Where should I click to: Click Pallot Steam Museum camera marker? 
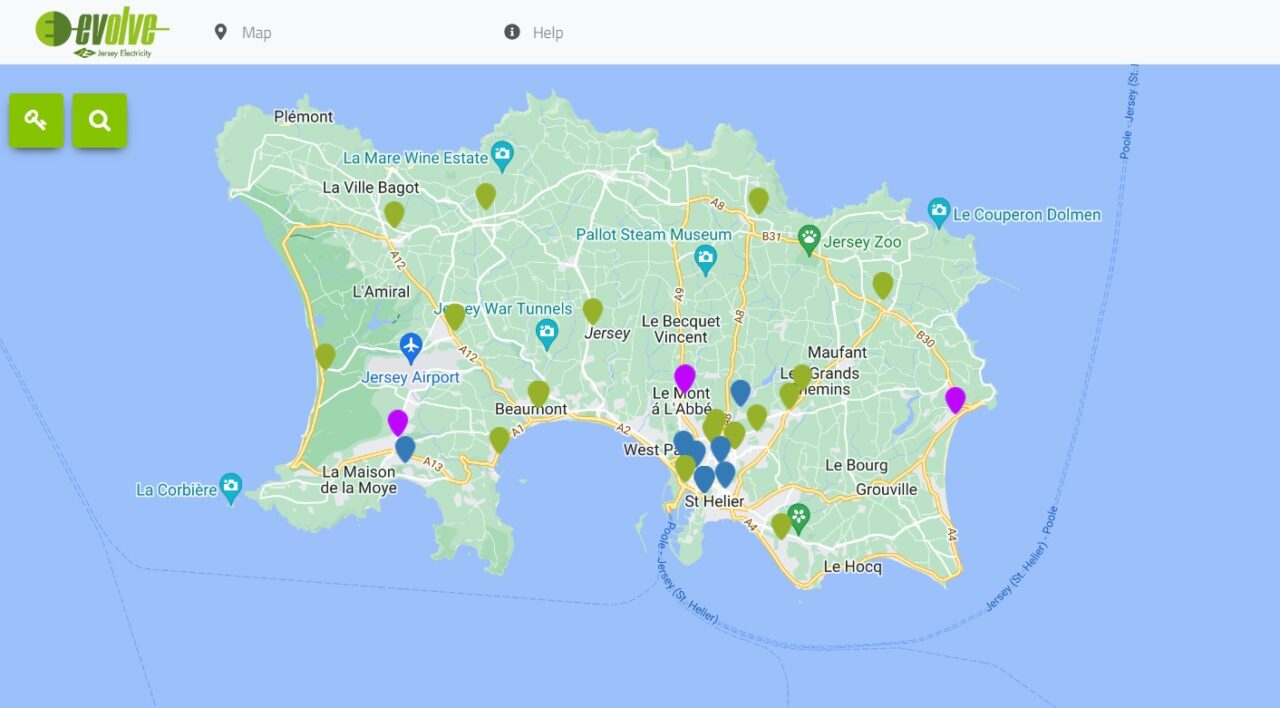click(706, 259)
